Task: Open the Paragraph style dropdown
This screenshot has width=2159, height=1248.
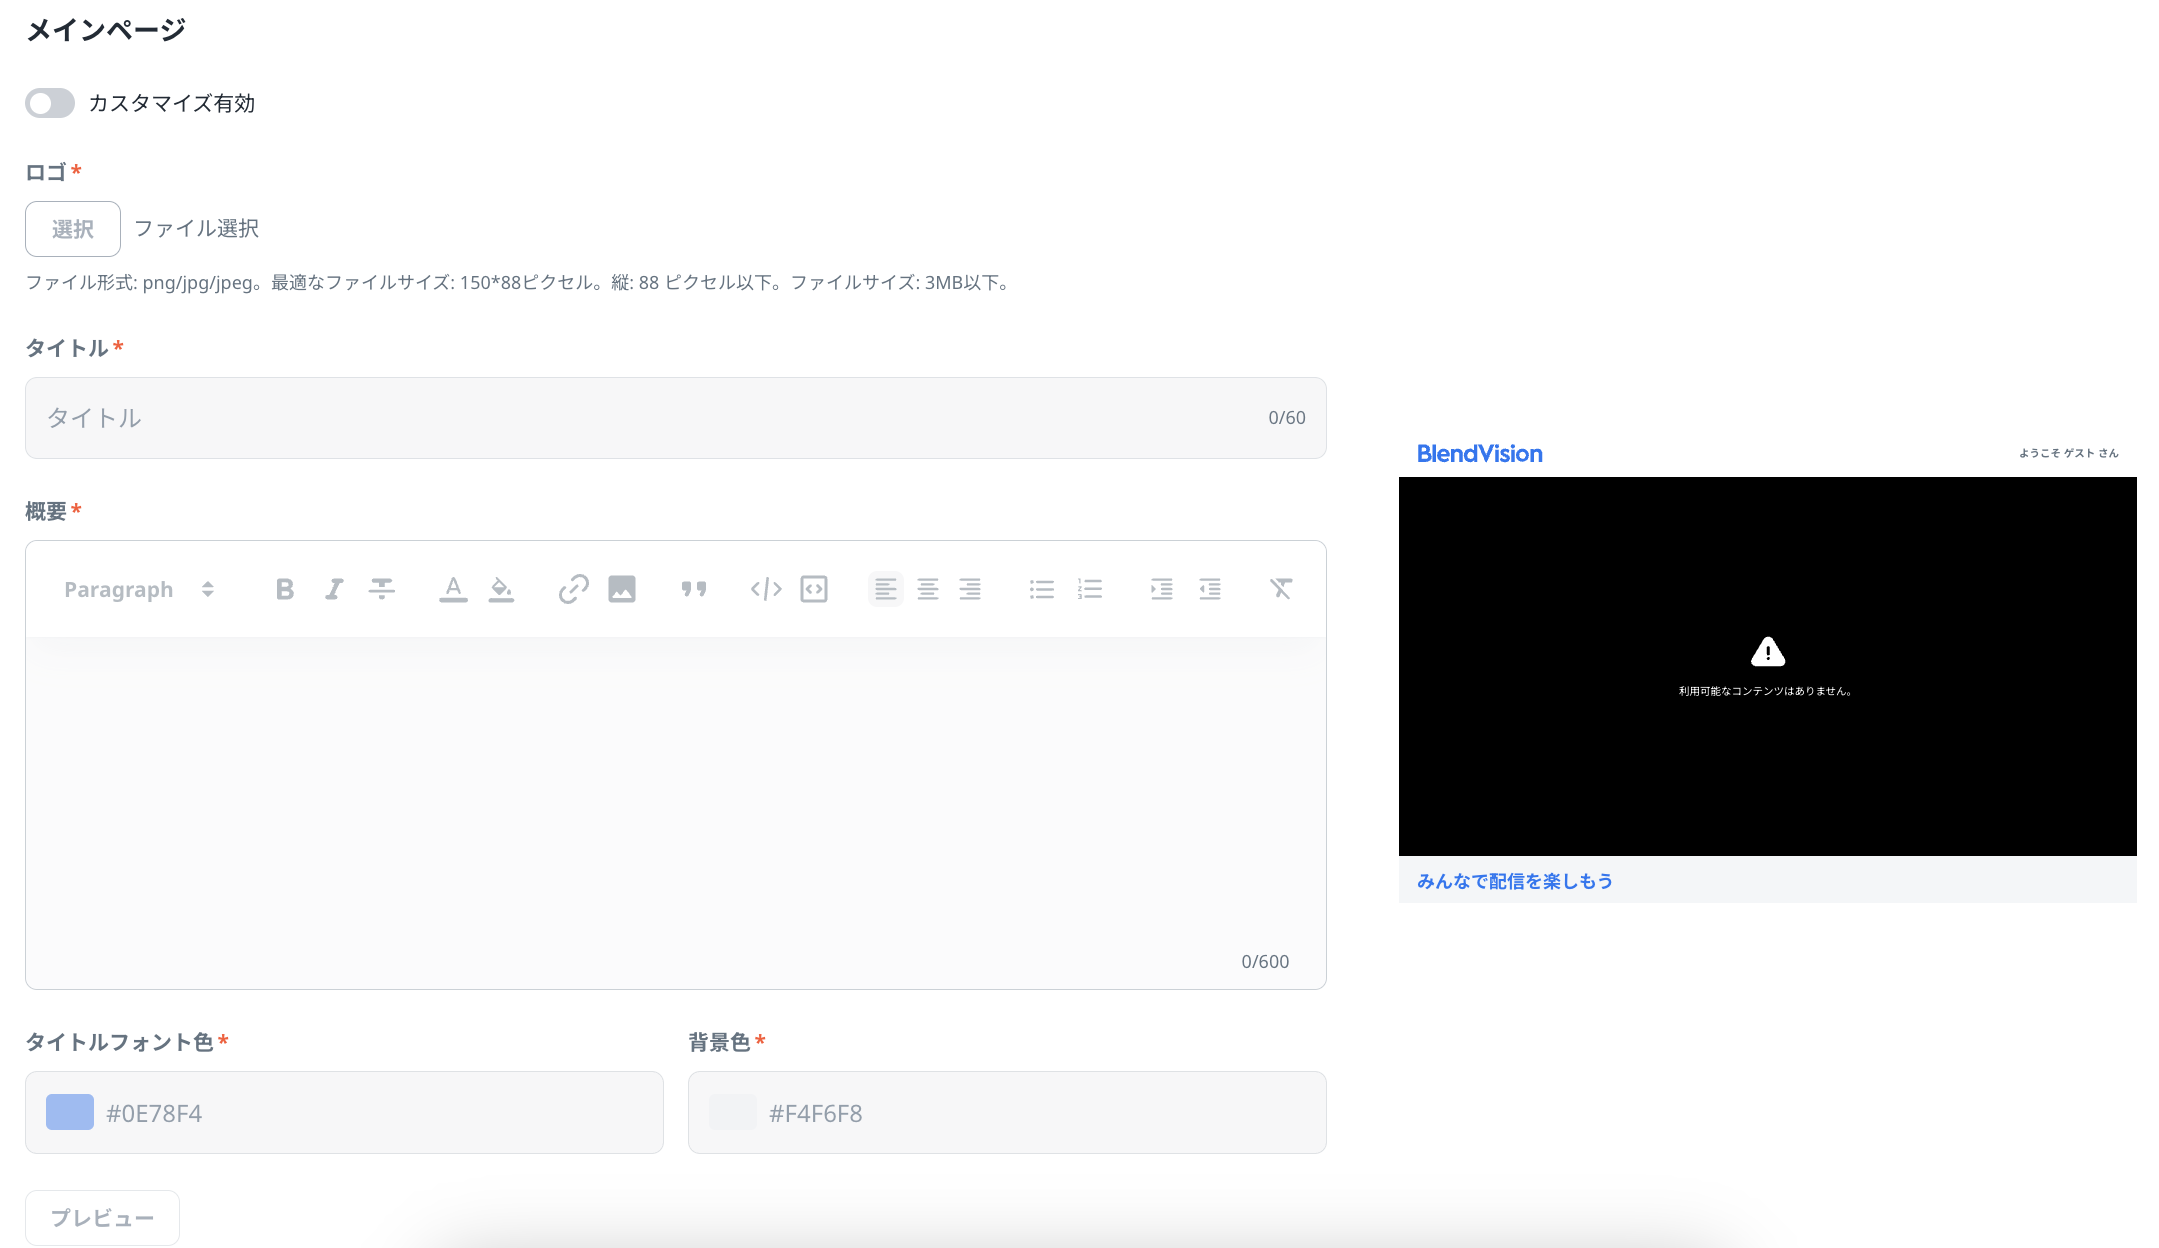Action: [x=139, y=589]
